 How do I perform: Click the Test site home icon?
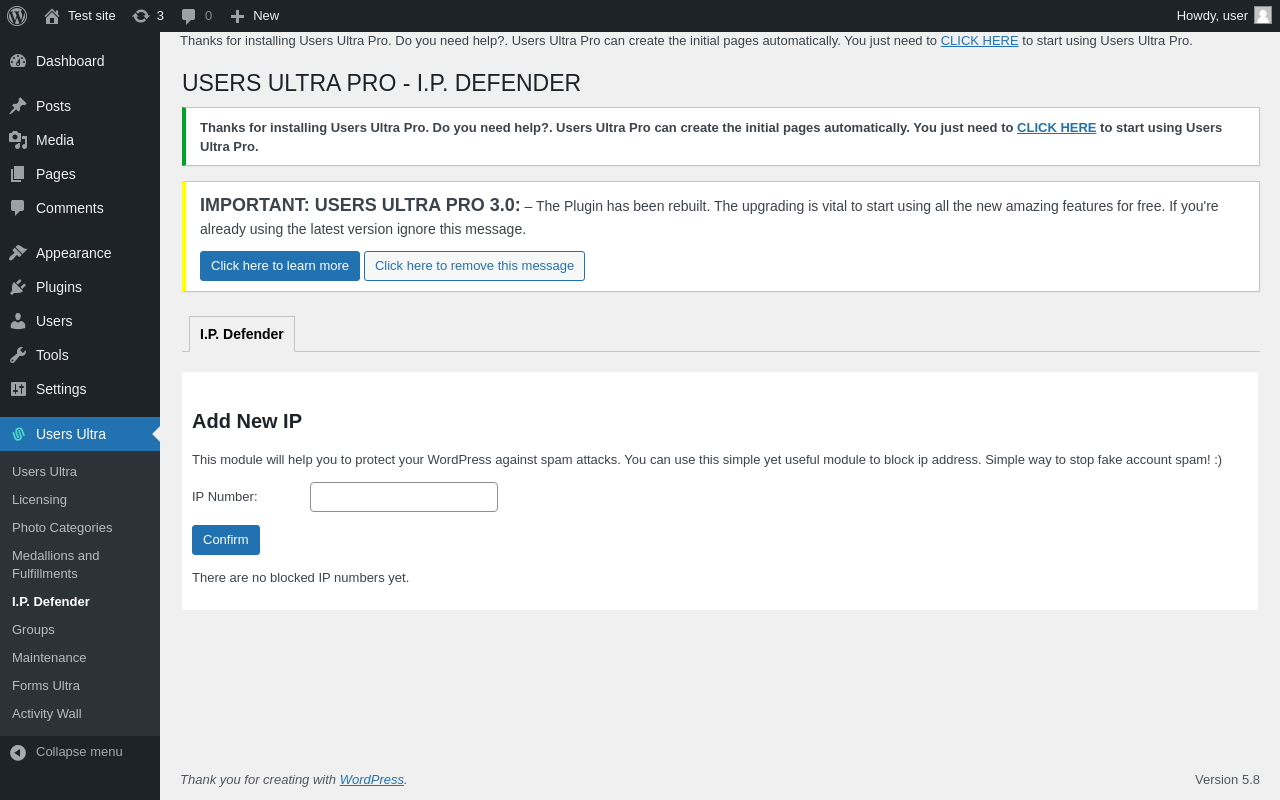tap(52, 16)
